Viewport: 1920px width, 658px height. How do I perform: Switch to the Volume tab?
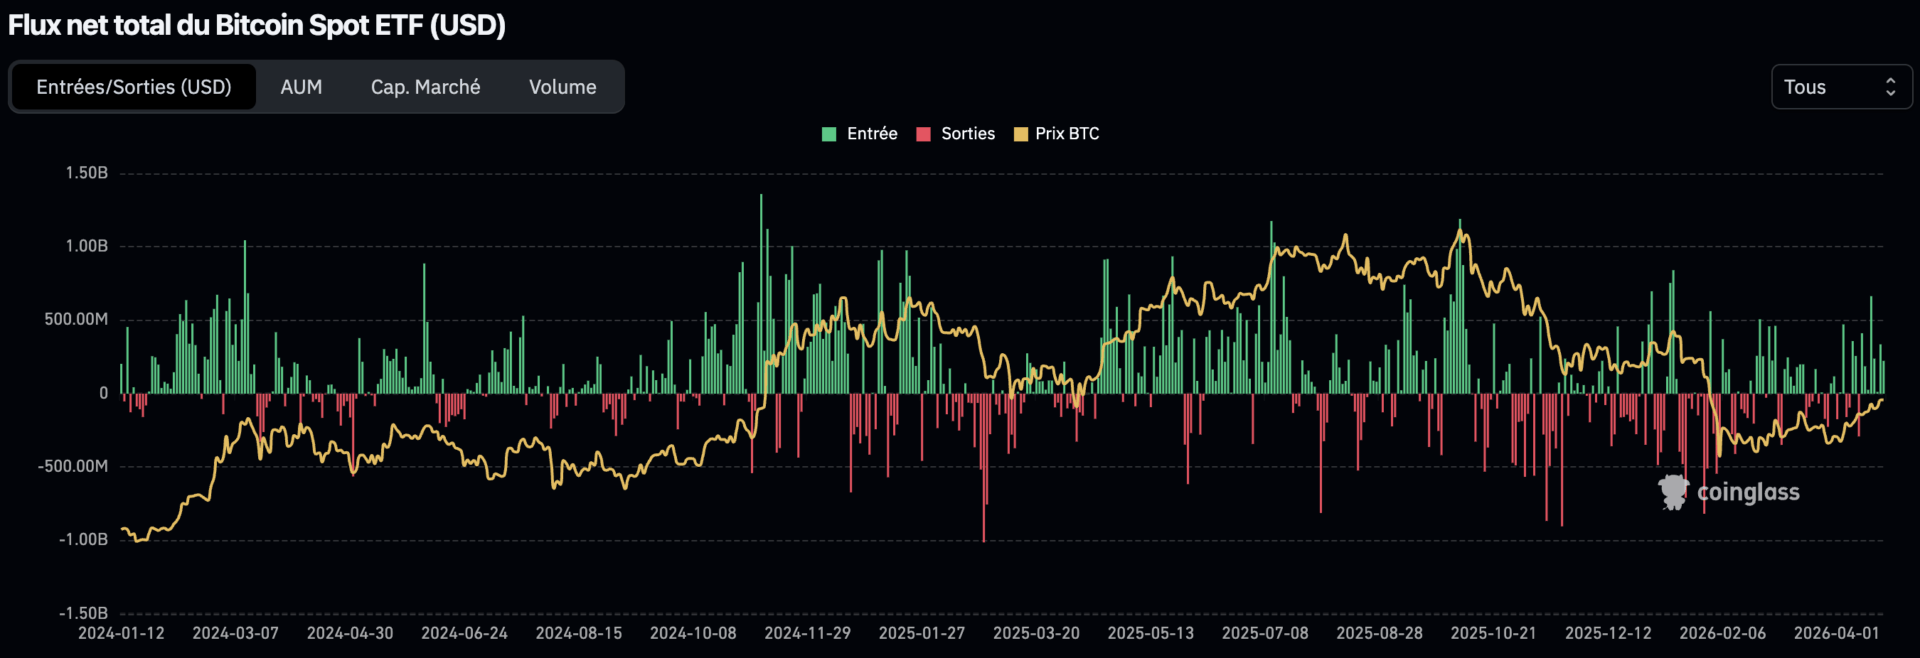point(562,87)
